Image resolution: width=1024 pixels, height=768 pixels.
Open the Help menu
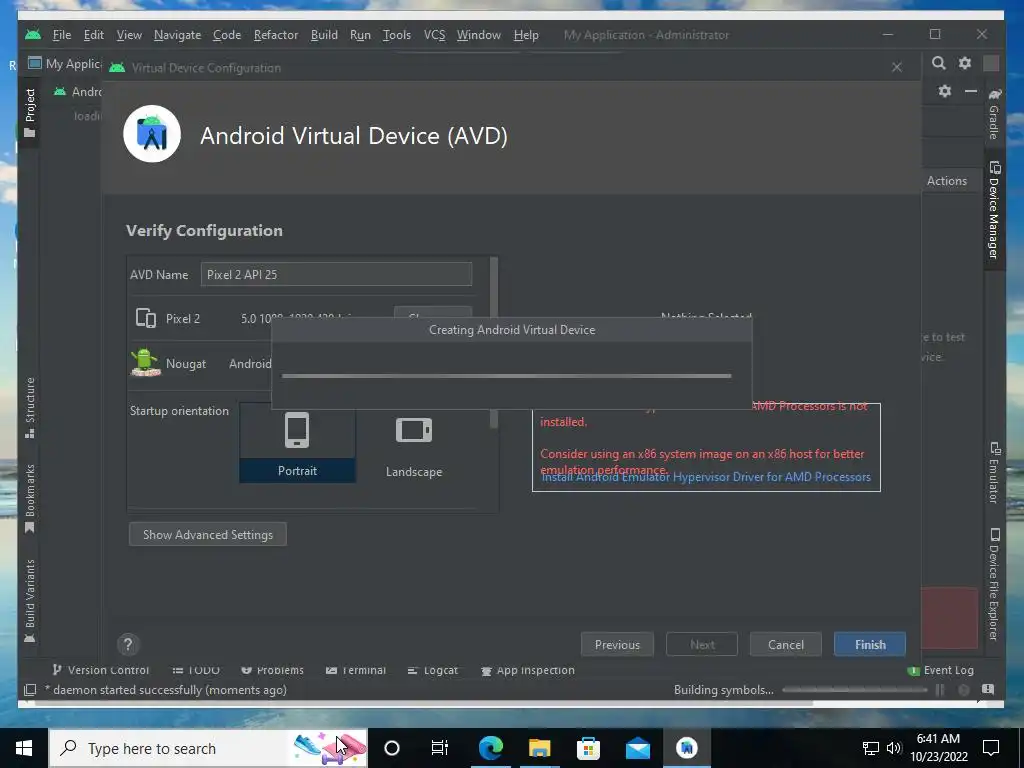[x=526, y=35]
